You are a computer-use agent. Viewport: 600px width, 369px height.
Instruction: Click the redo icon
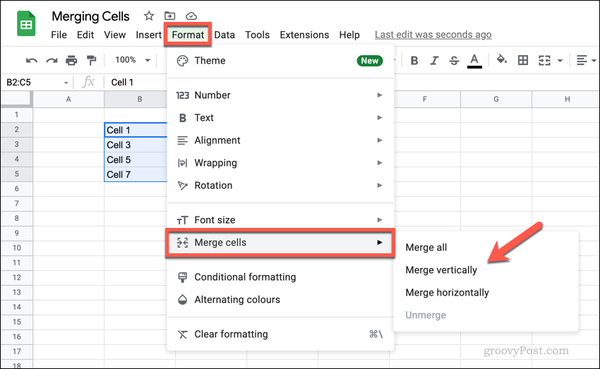(52, 60)
